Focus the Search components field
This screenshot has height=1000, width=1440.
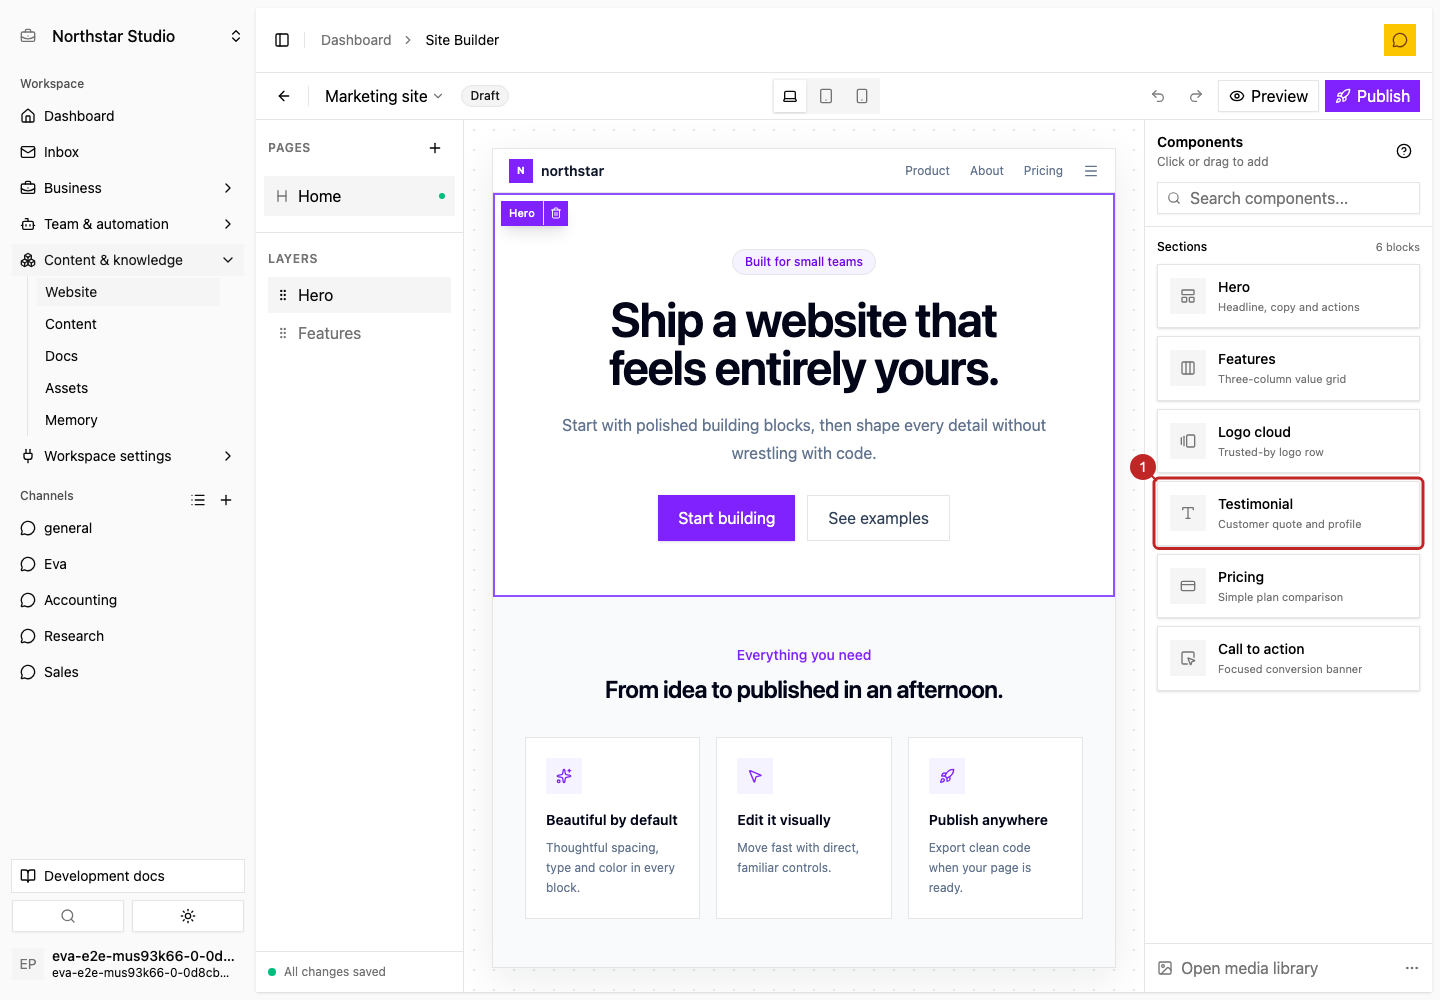coord(1288,198)
